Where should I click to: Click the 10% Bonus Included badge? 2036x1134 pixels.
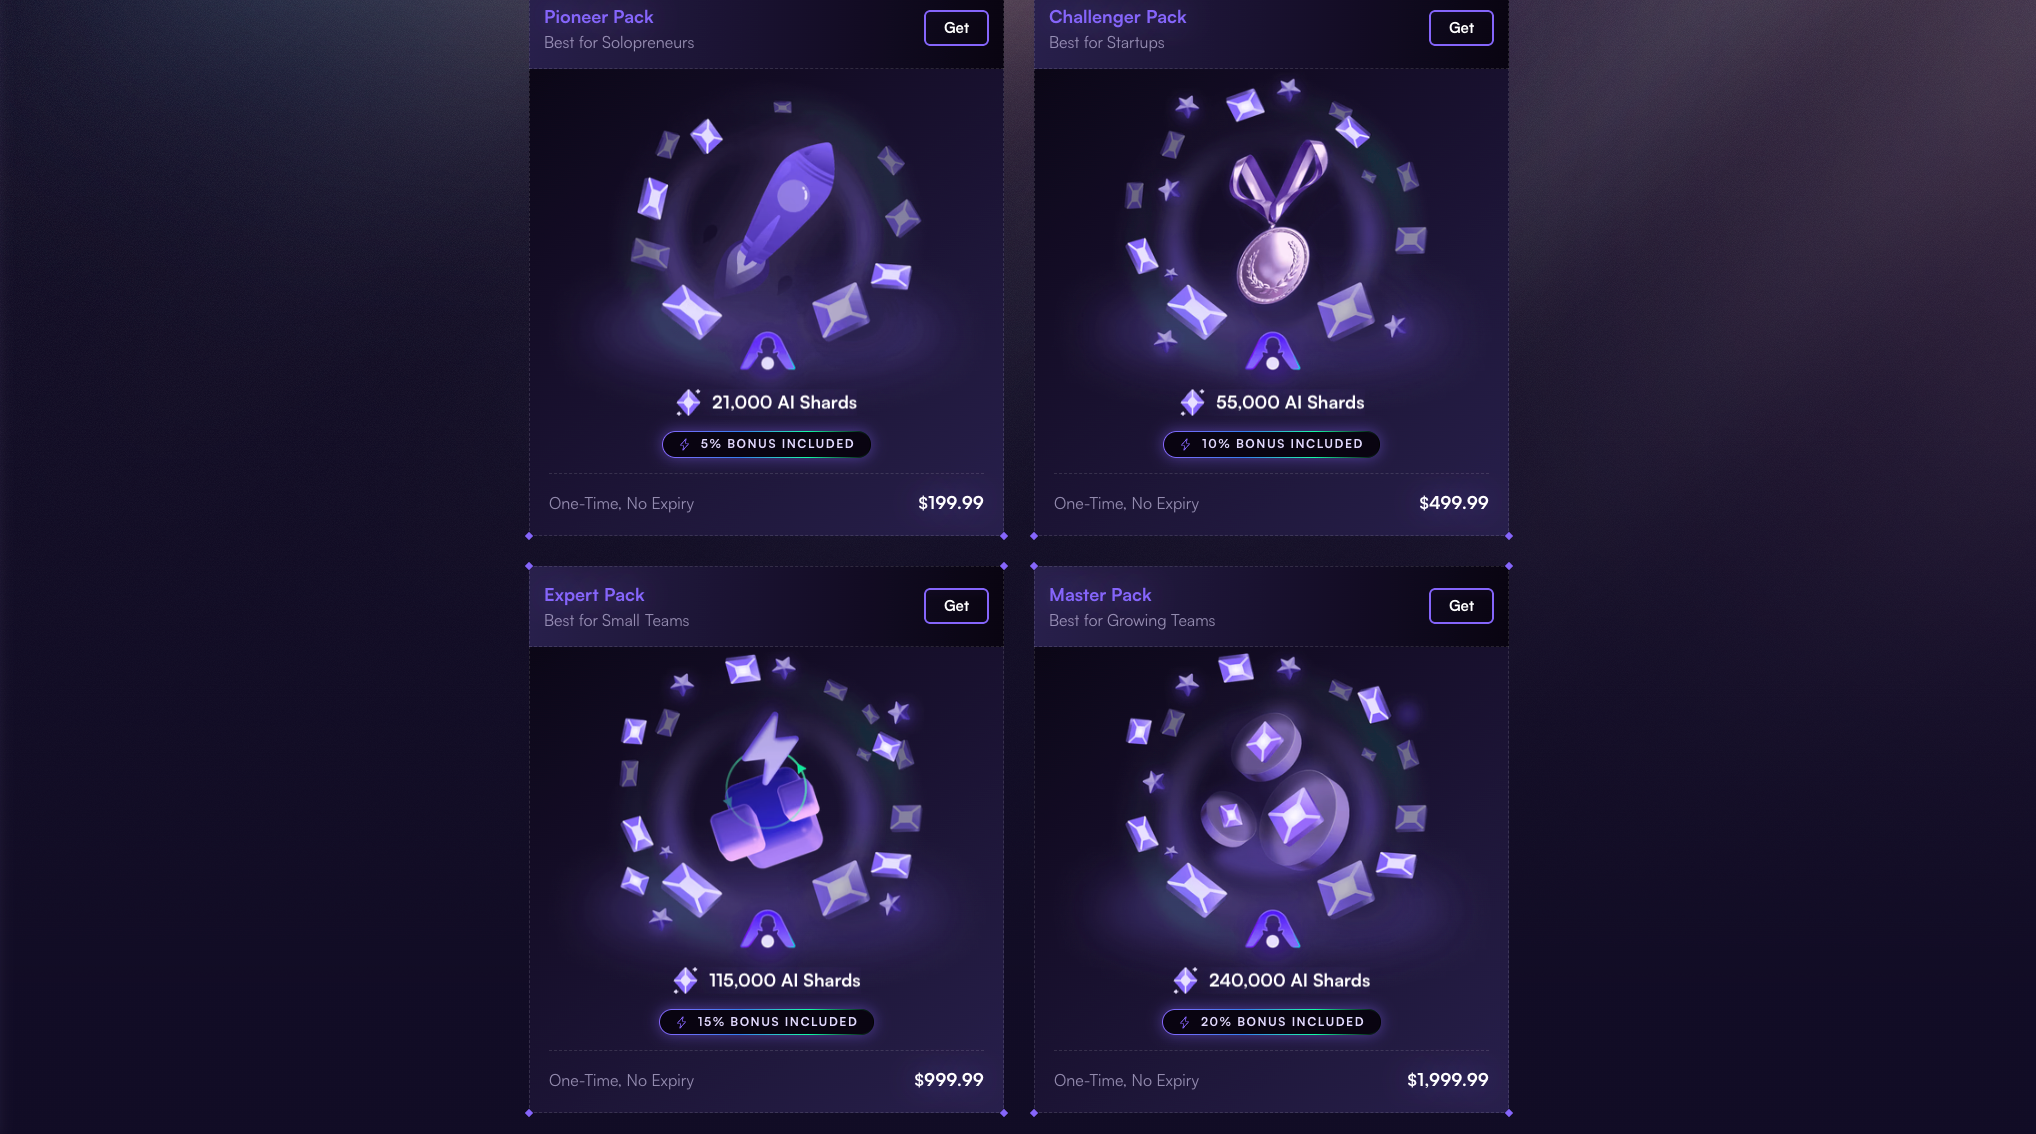[1271, 444]
